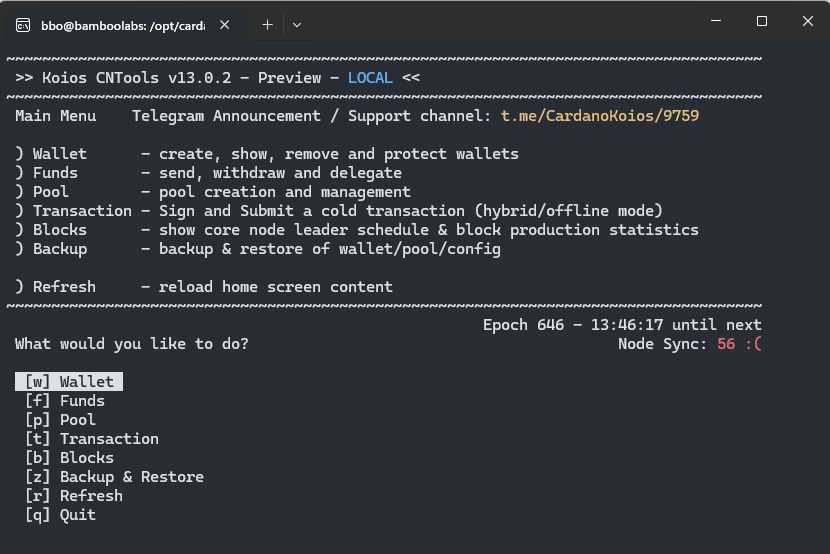
Task: Click the 'Main Menu' heading text
Action: (56, 116)
